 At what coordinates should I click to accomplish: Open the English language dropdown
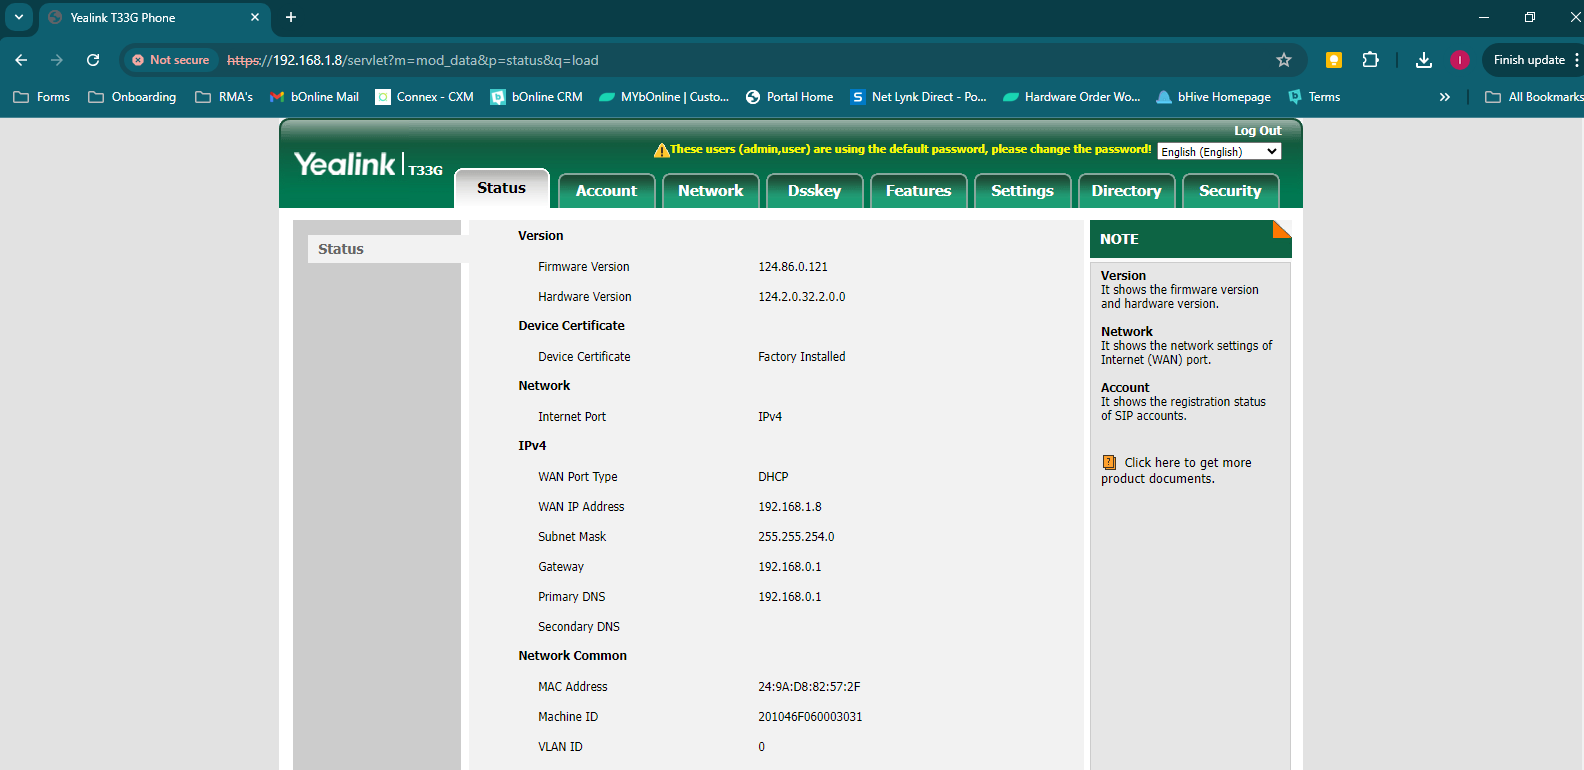click(x=1219, y=152)
